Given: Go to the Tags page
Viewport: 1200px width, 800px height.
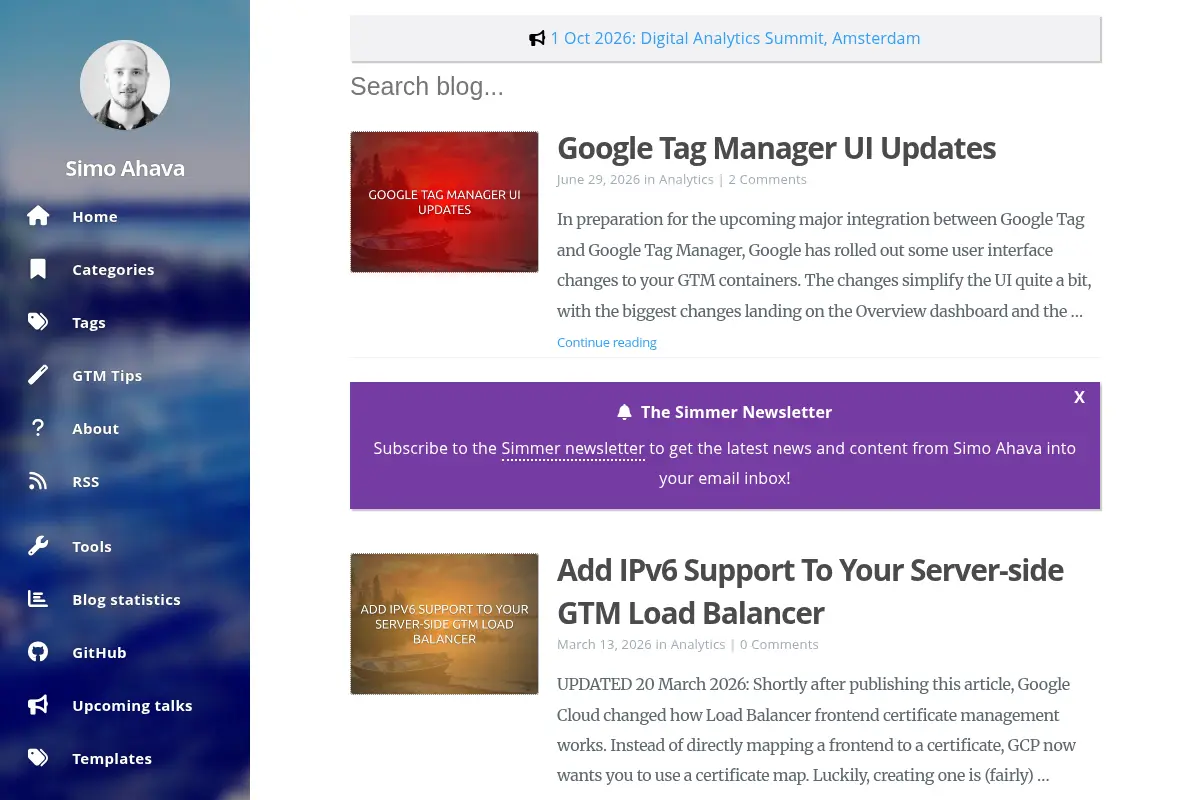Looking at the screenshot, I should [89, 322].
